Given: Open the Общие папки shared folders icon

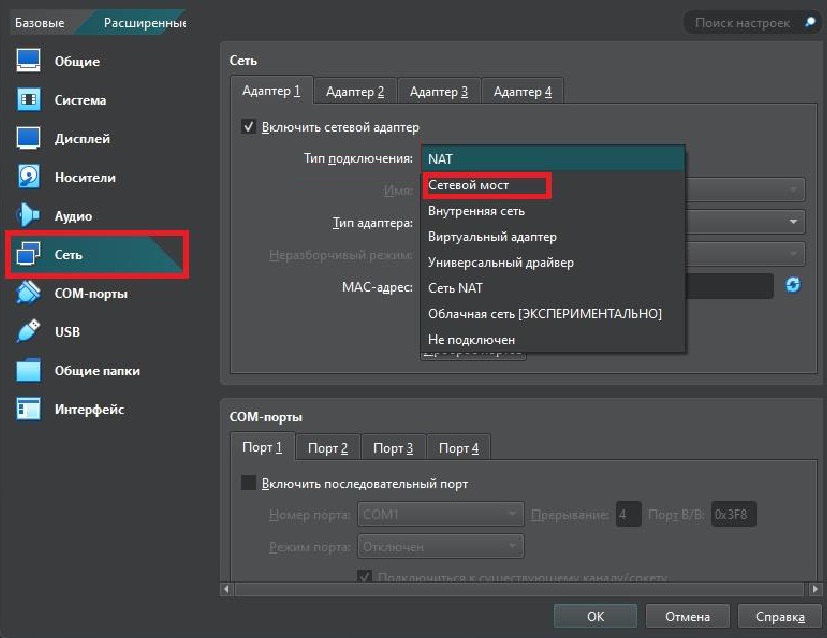Looking at the screenshot, I should [31, 371].
